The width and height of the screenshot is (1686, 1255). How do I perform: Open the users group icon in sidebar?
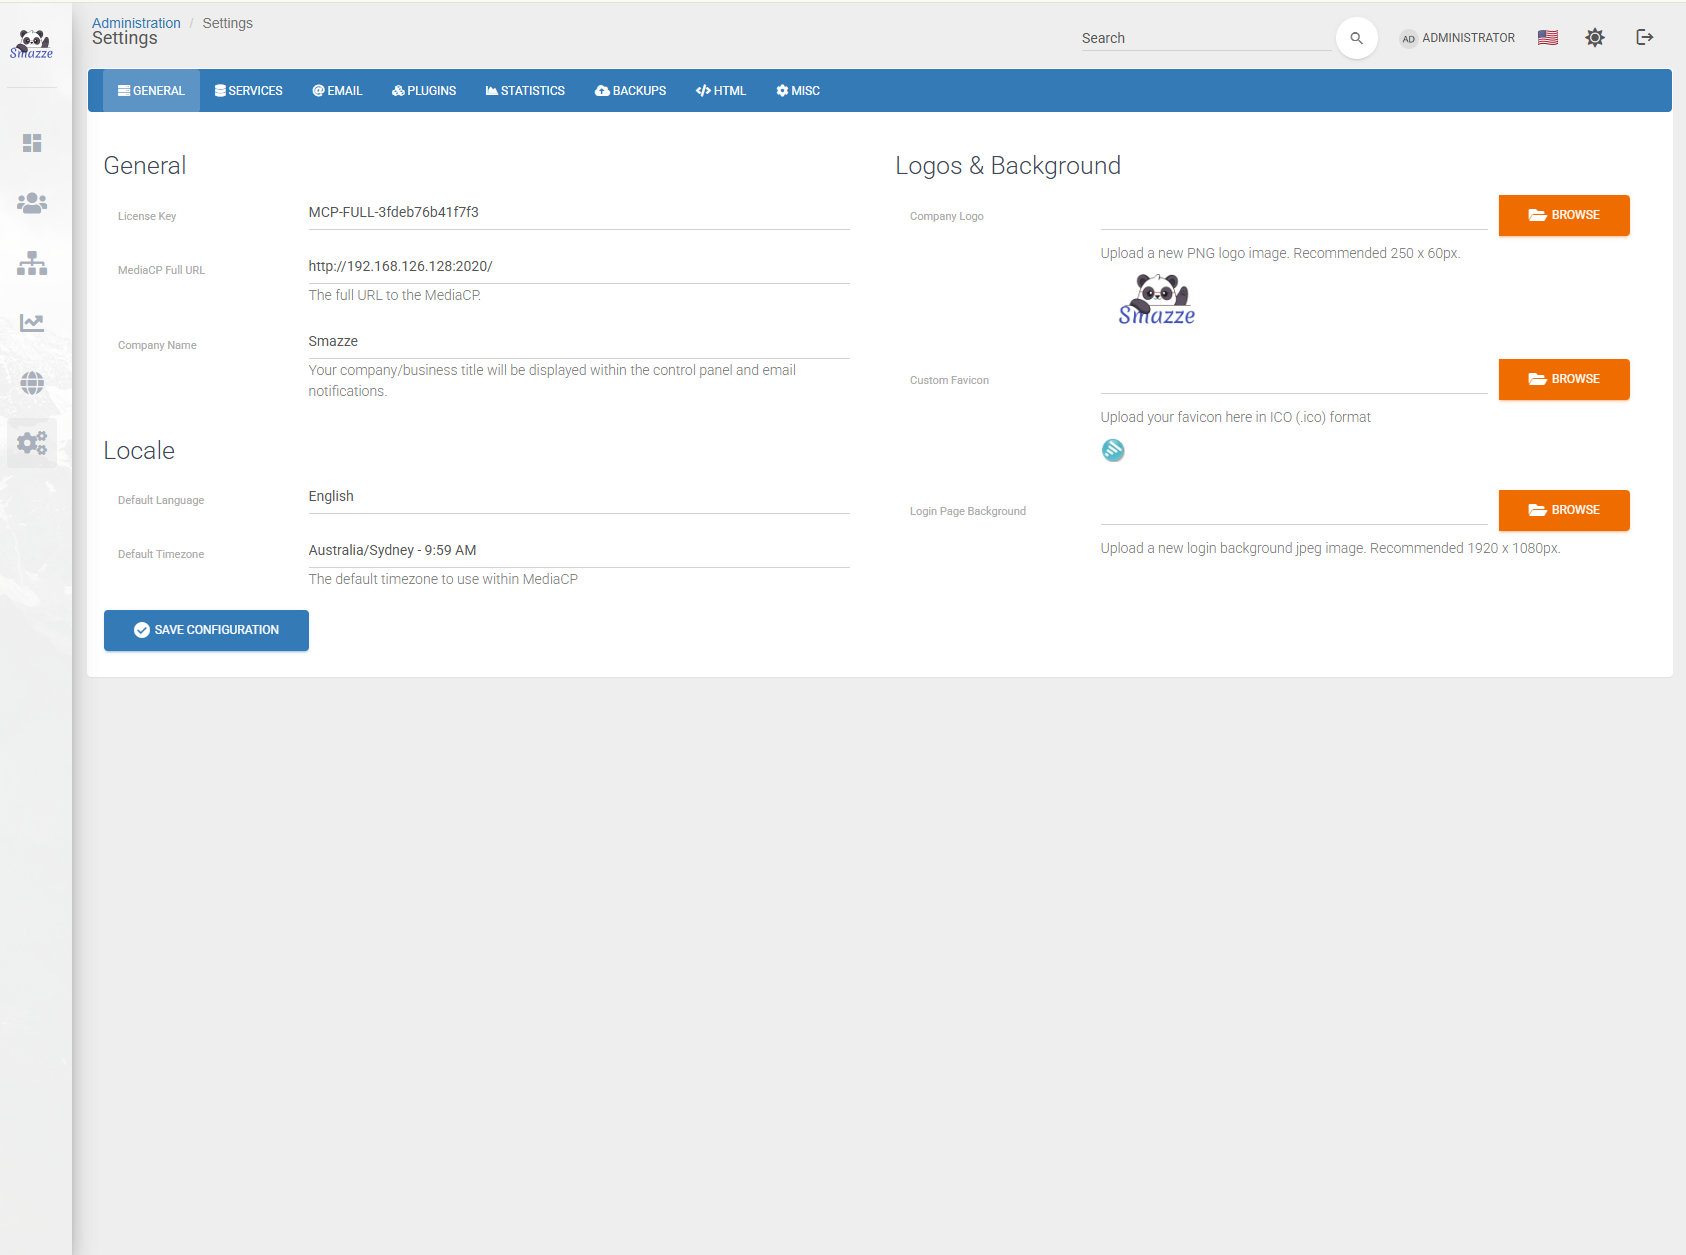[32, 203]
